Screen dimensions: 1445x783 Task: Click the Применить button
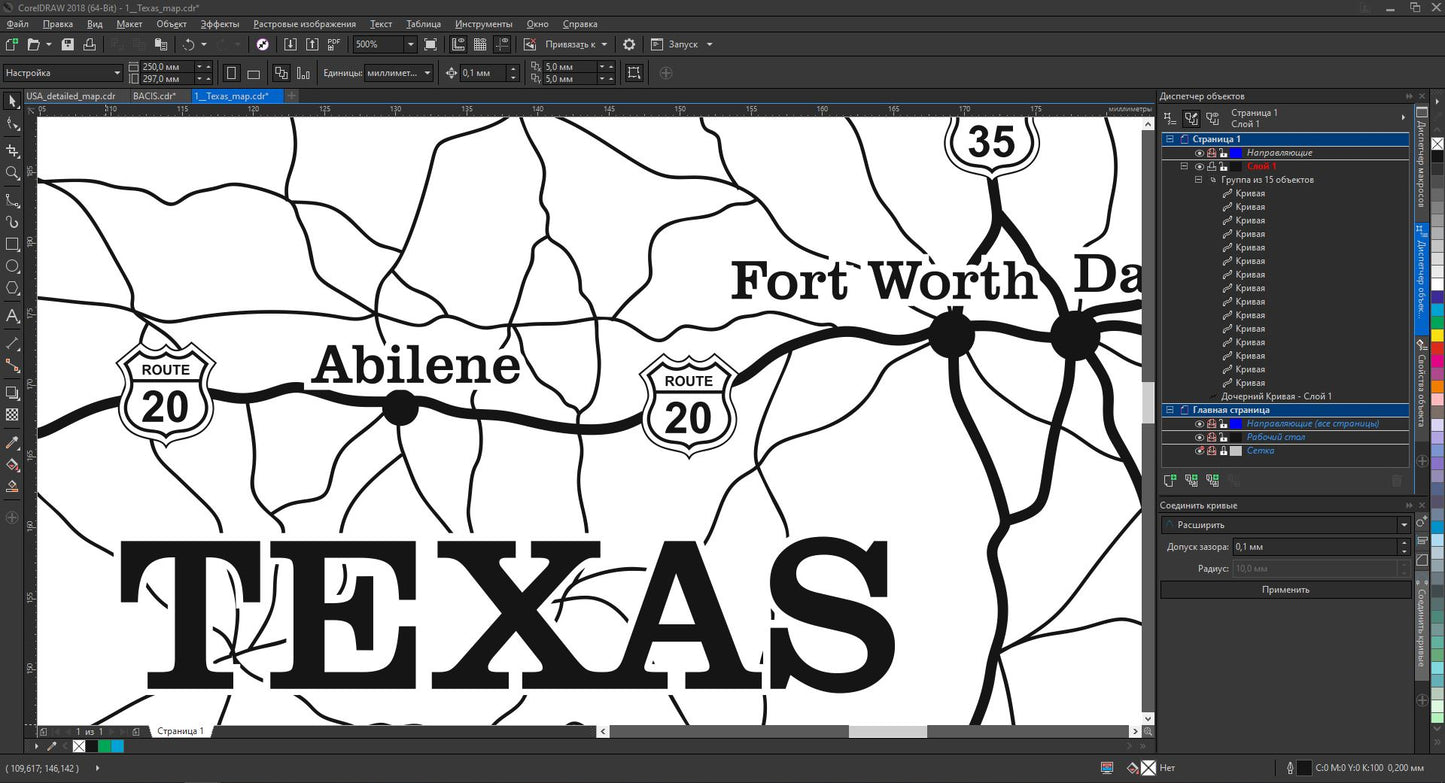[x=1285, y=590]
